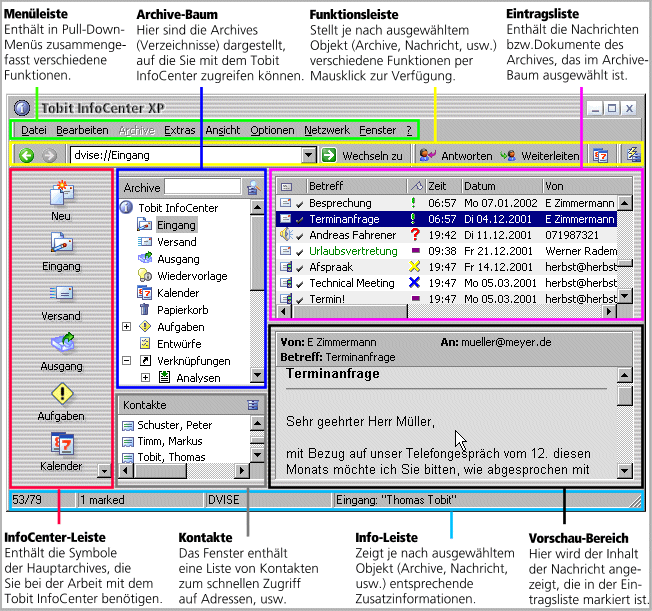Viewport: 652px width, 611px height.
Task: Click the Weiterleiten forward icon
Action: pyautogui.click(x=508, y=156)
